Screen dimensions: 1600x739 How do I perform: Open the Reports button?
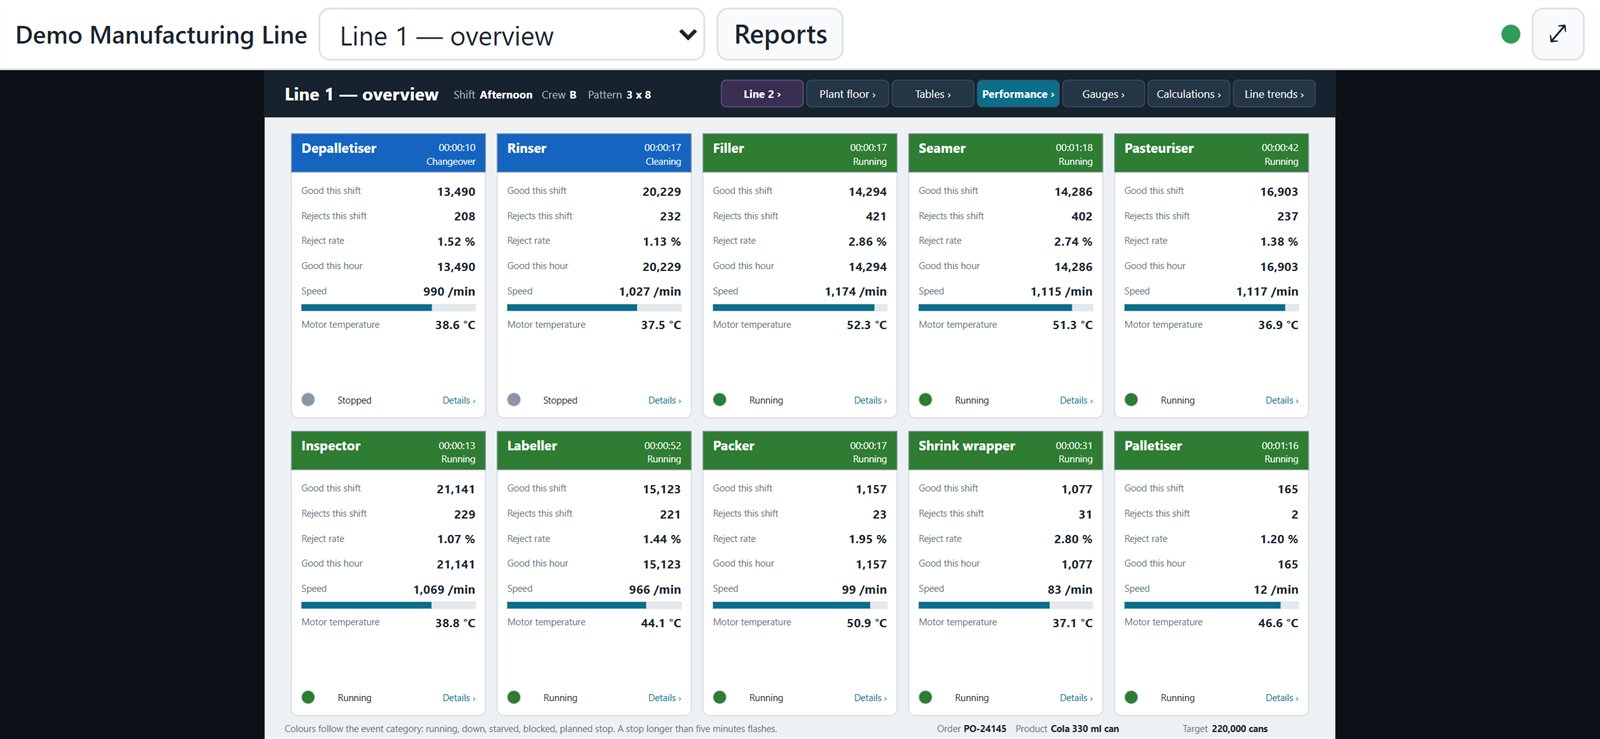point(780,35)
